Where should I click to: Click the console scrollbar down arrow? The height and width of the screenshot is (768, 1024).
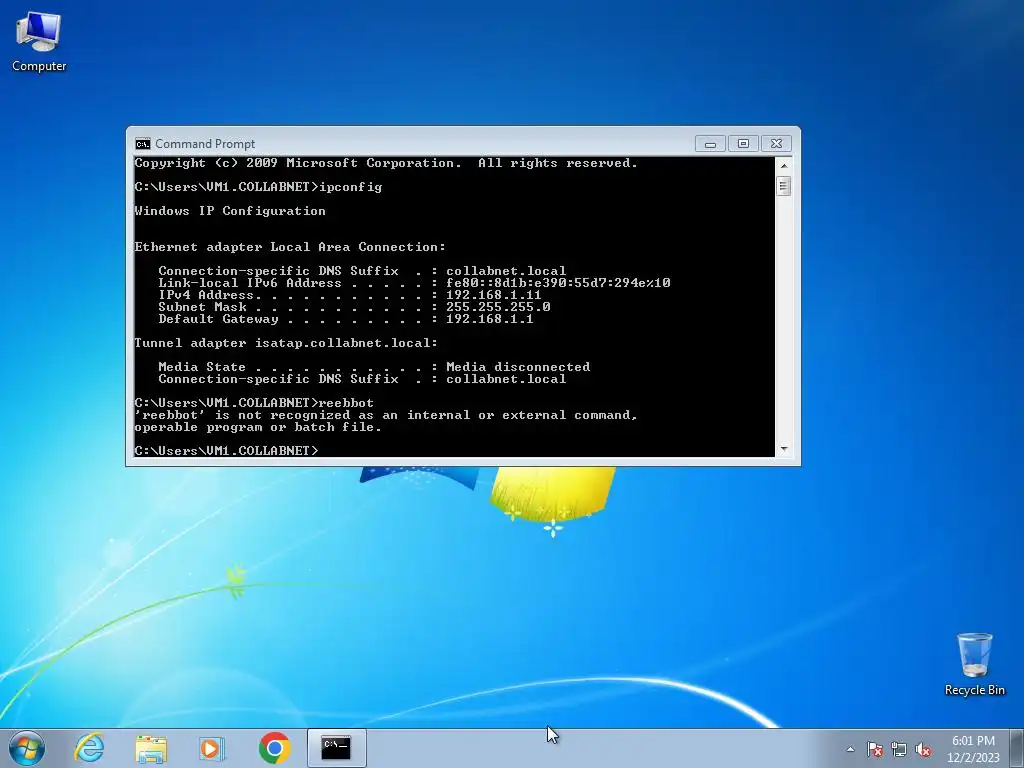(784, 449)
